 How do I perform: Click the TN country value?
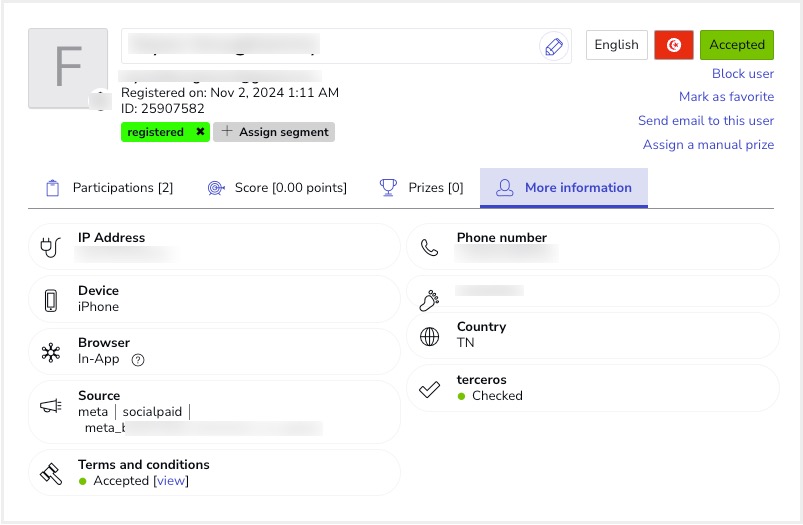(466, 343)
